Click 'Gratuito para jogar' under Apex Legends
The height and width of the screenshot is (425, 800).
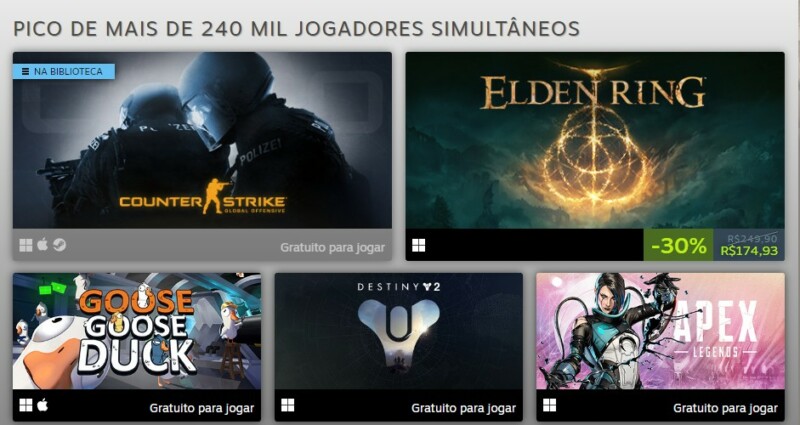tap(725, 408)
